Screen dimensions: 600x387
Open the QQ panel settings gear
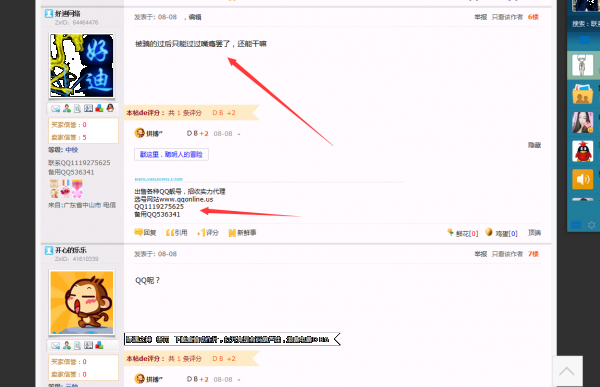591,225
